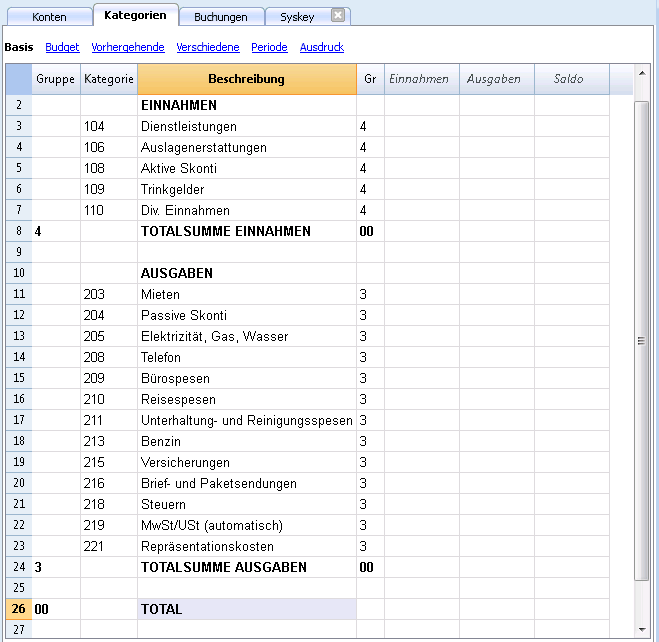Select row header 26
The height and width of the screenshot is (642, 659).
19,609
